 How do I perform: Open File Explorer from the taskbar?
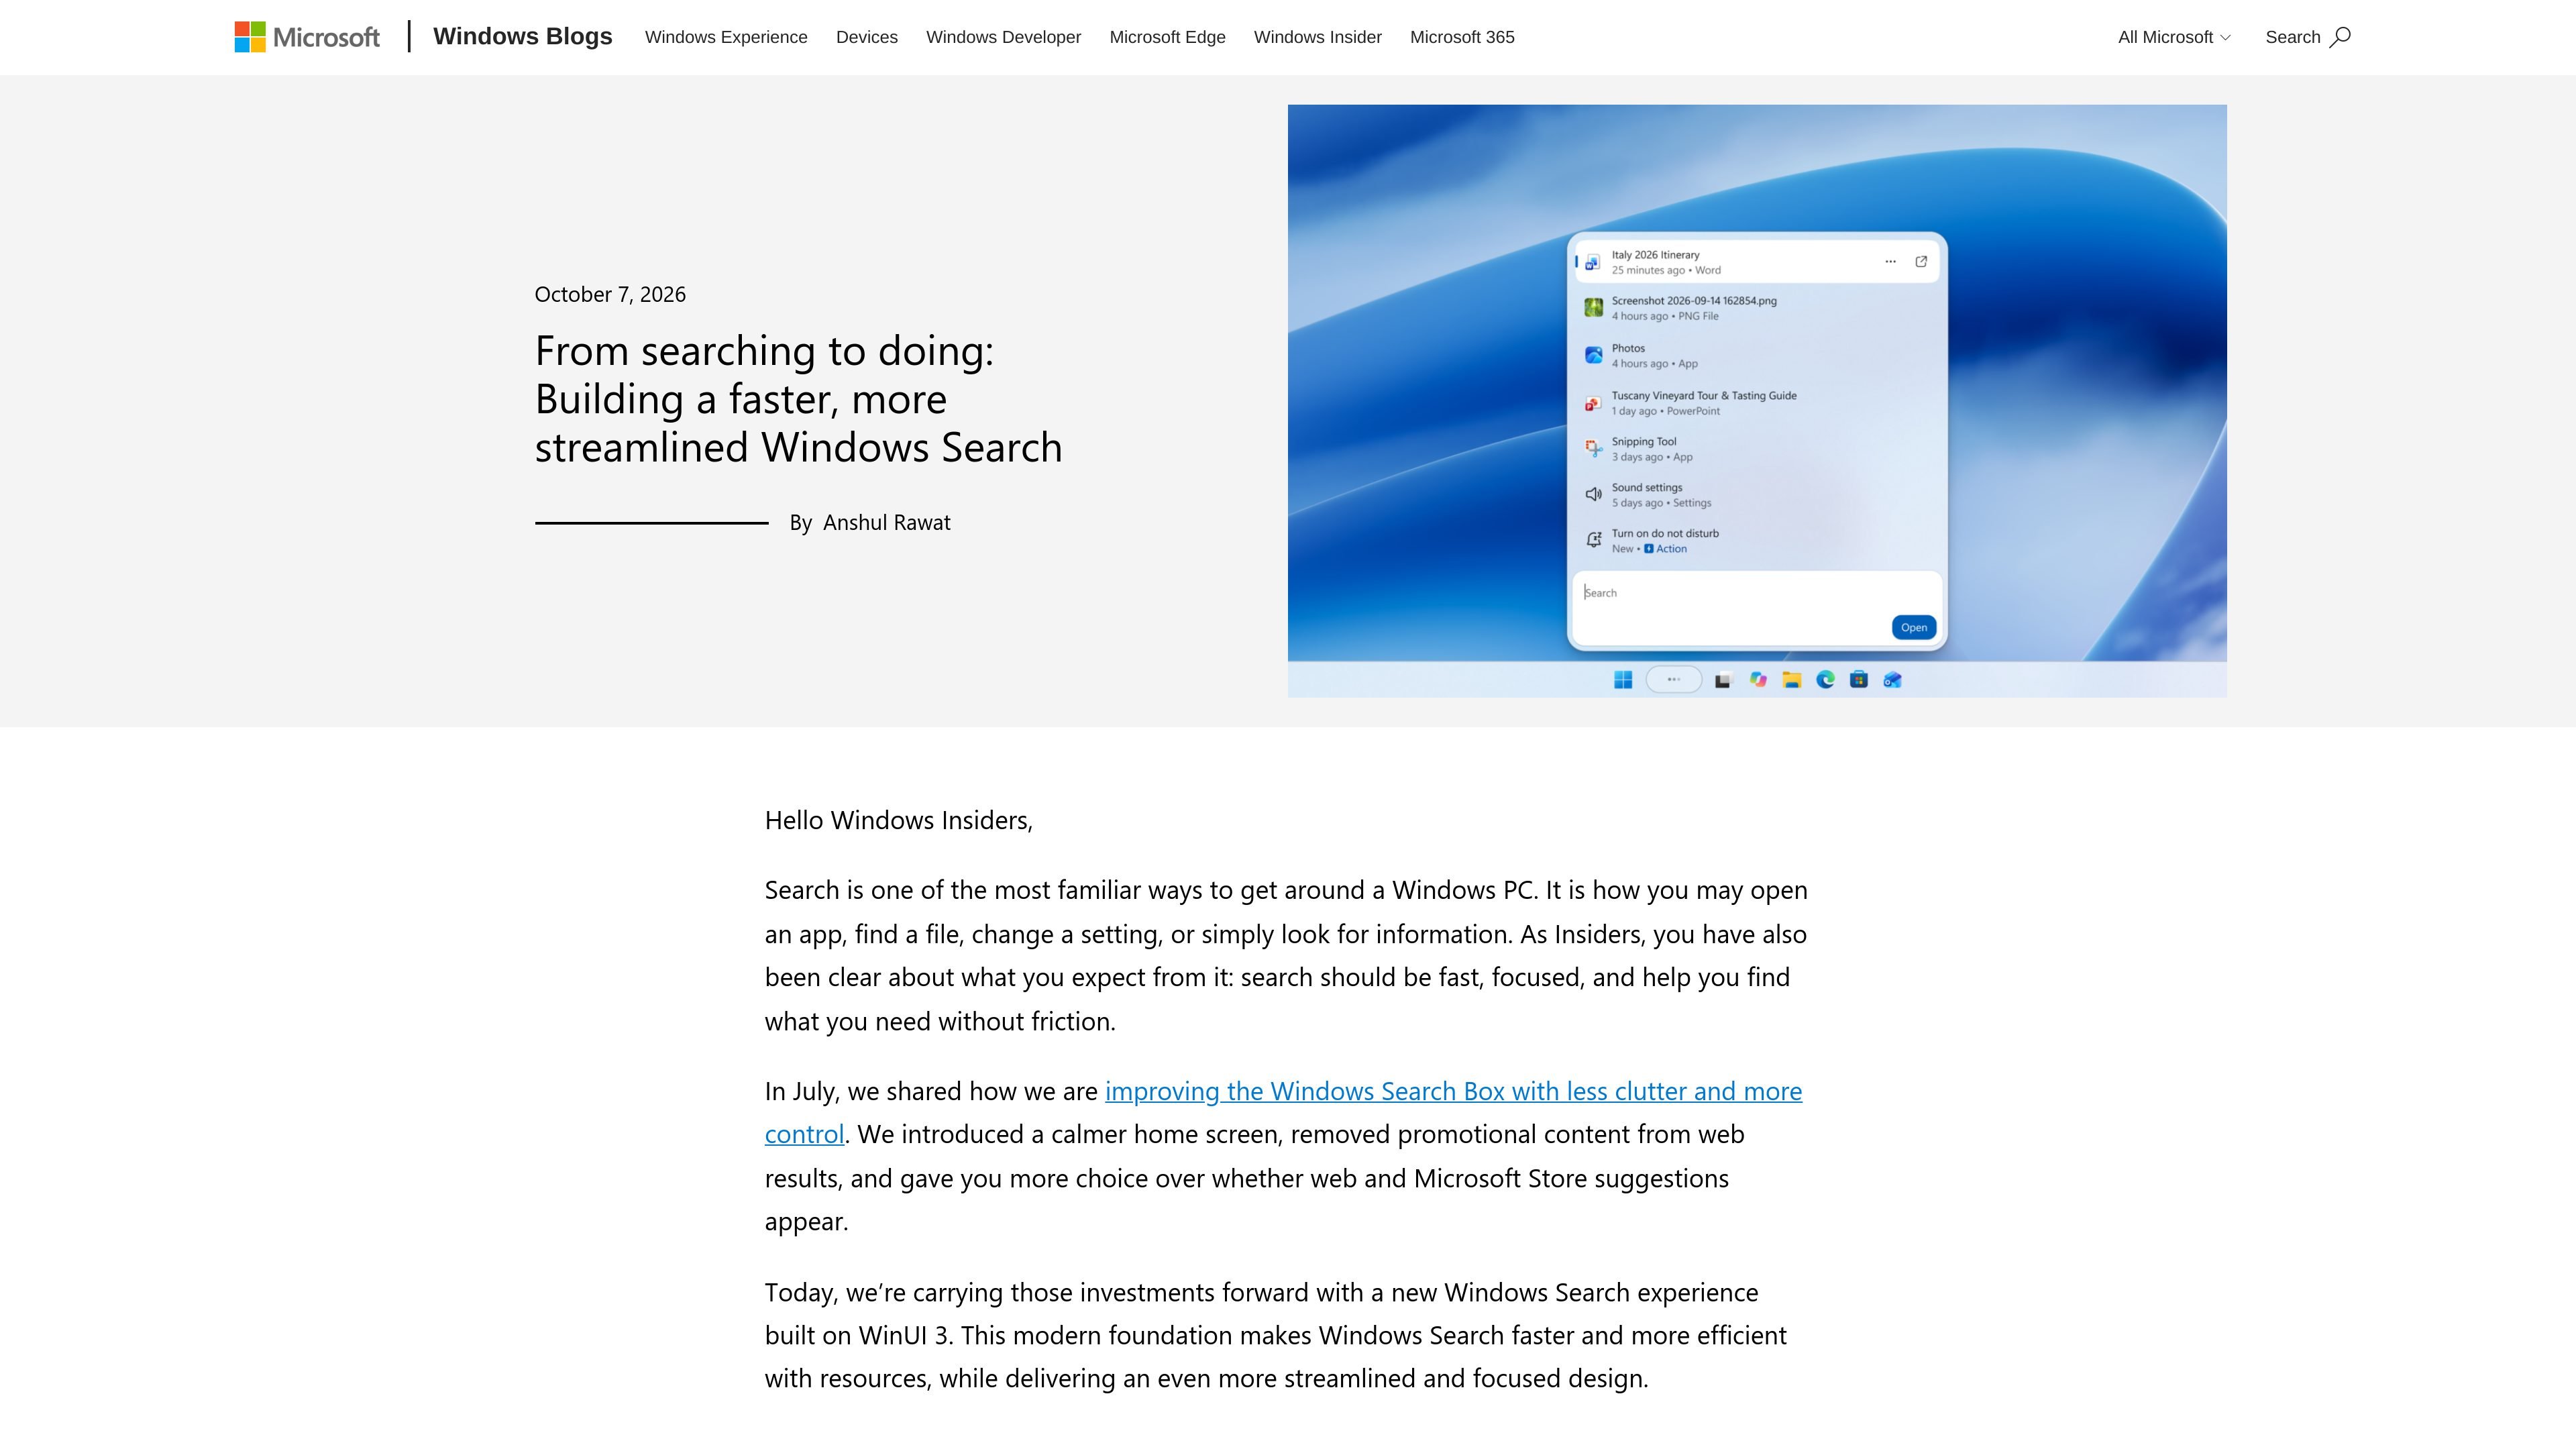[x=1791, y=680]
